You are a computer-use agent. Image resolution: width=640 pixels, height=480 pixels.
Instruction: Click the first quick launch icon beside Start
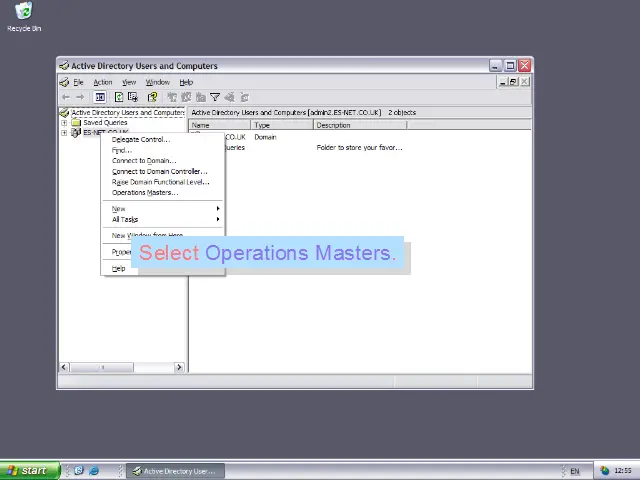tap(79, 471)
